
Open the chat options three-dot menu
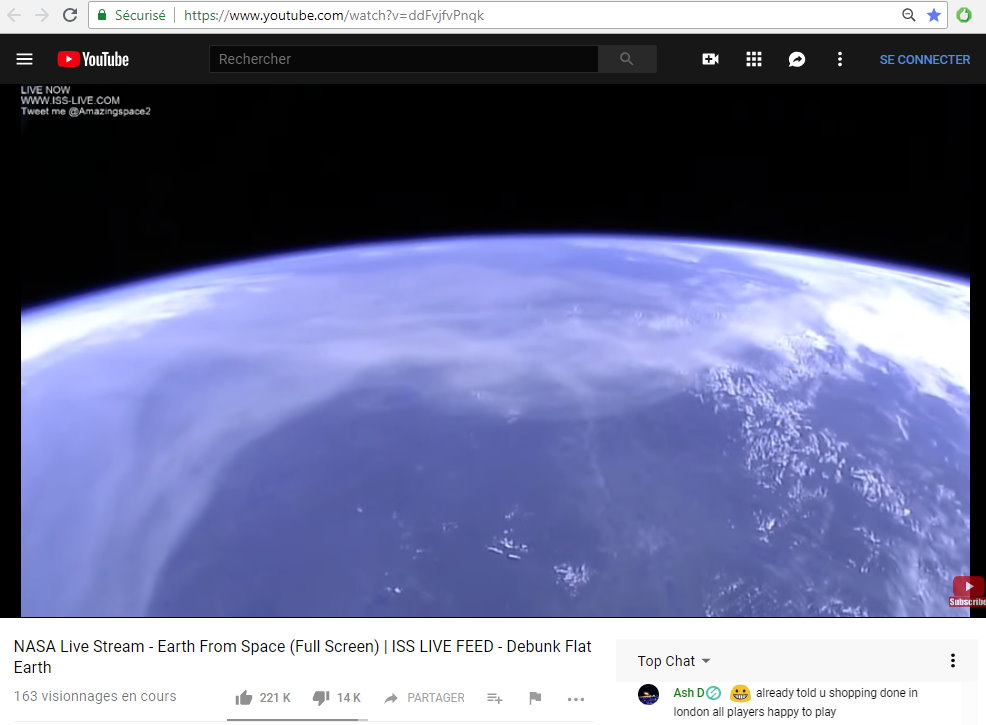click(x=953, y=660)
